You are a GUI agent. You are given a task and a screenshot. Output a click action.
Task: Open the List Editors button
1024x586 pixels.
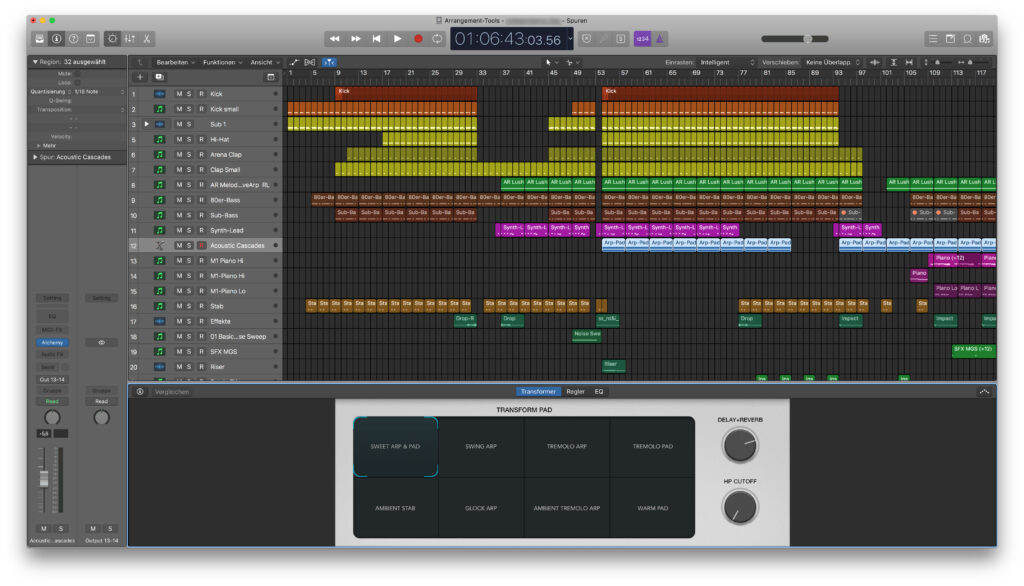click(x=933, y=39)
